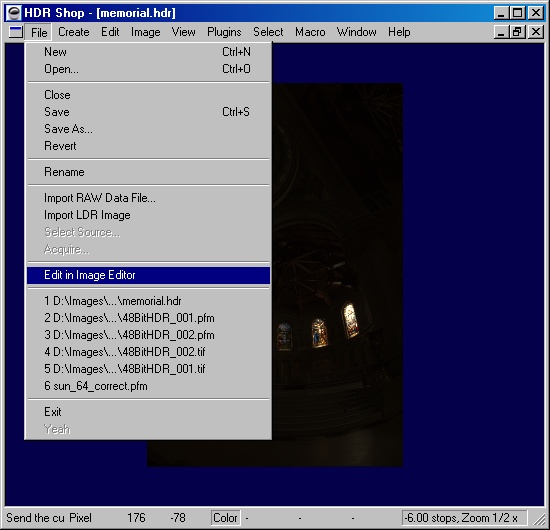
Task: Minimize the inner document window
Action: (x=502, y=32)
